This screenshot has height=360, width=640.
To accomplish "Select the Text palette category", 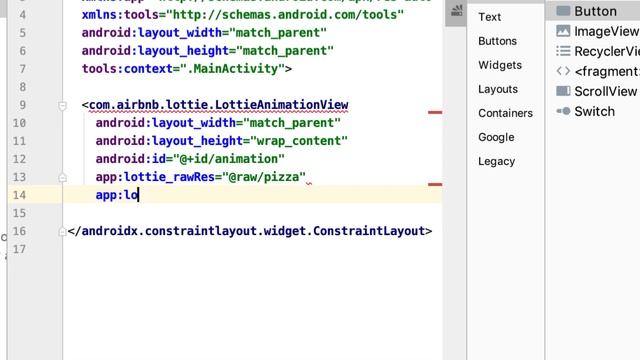I will click(x=489, y=17).
